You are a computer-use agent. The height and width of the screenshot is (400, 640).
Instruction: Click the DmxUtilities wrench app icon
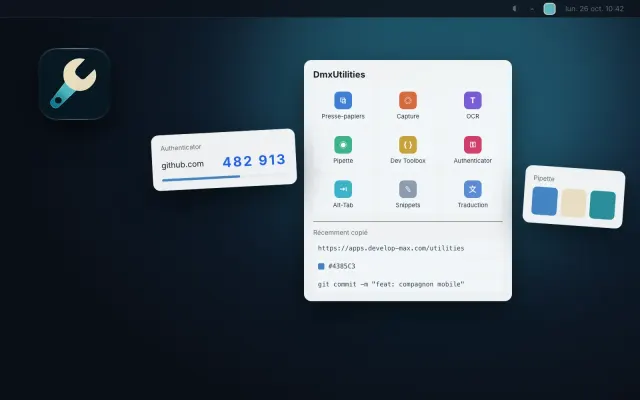coord(74,84)
